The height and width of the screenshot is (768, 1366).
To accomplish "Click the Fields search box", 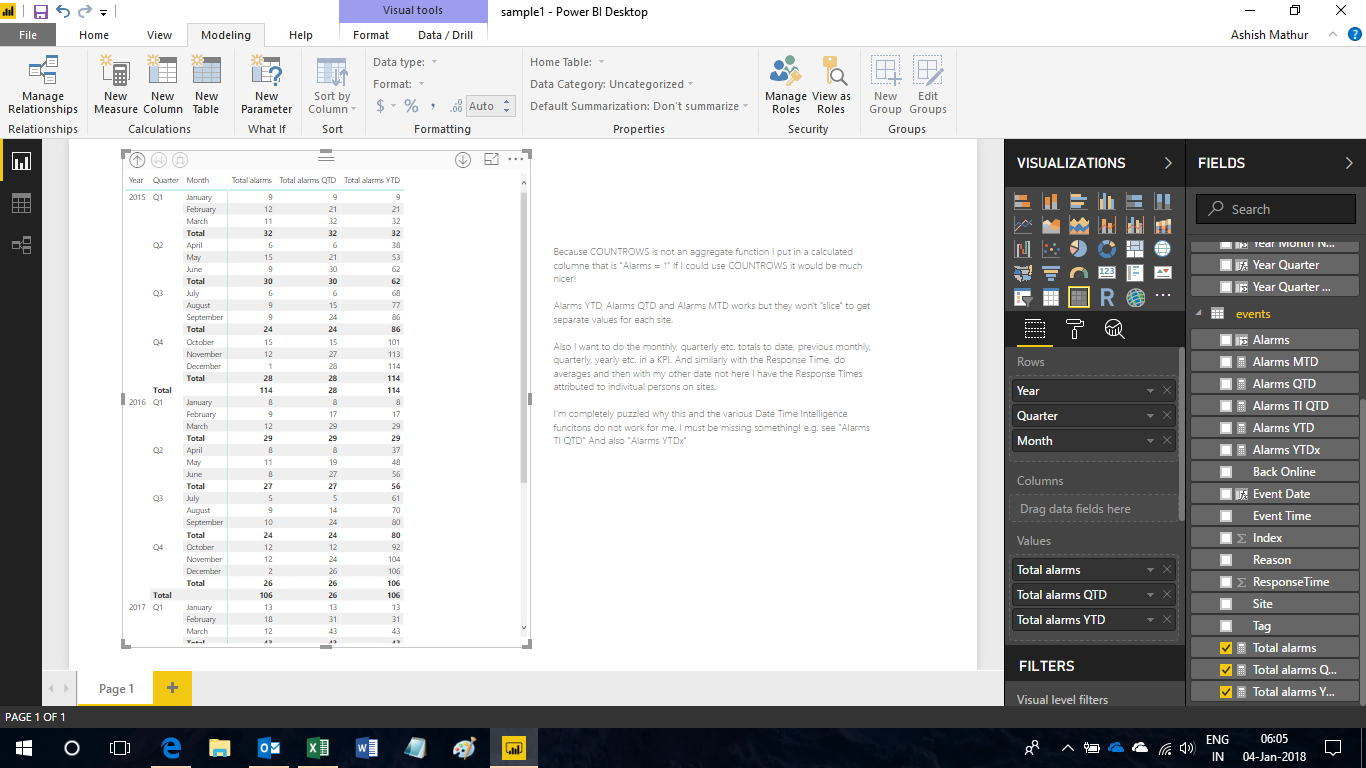I will pos(1276,209).
